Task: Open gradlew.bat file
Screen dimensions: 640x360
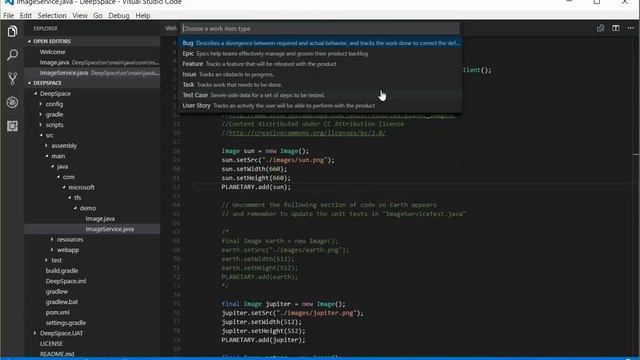Action: coord(62,302)
